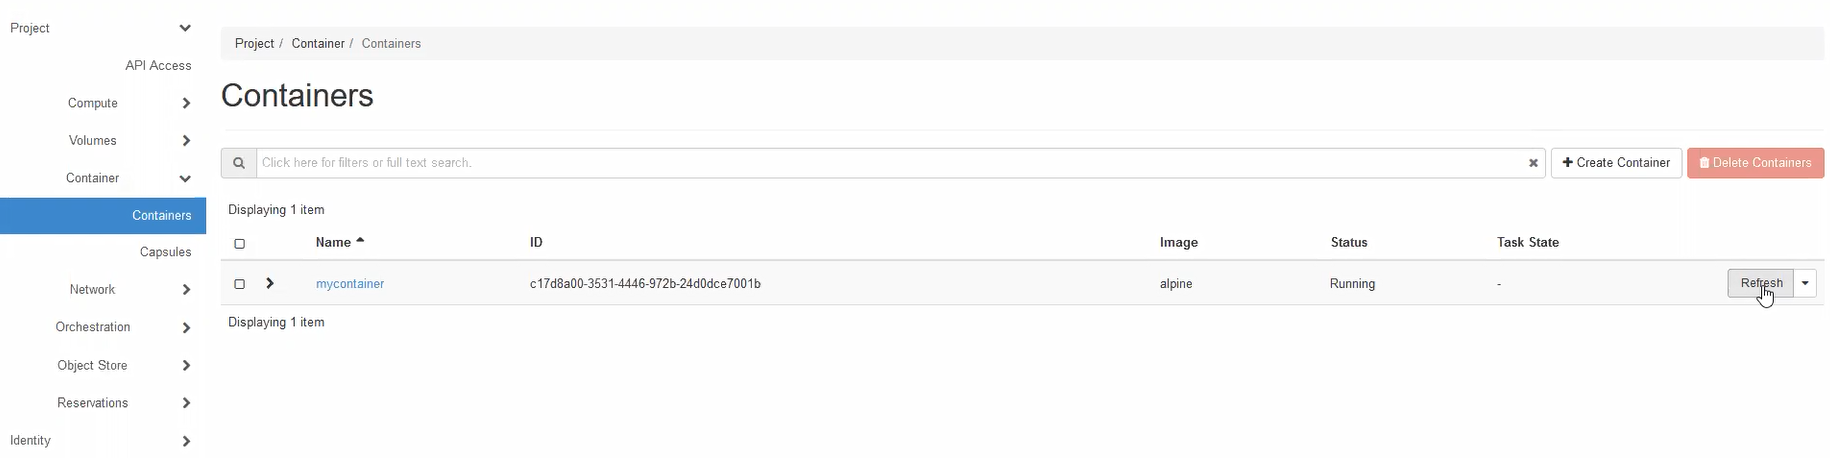The image size is (1830, 458).
Task: Click the search magnifier icon
Action: tap(239, 163)
